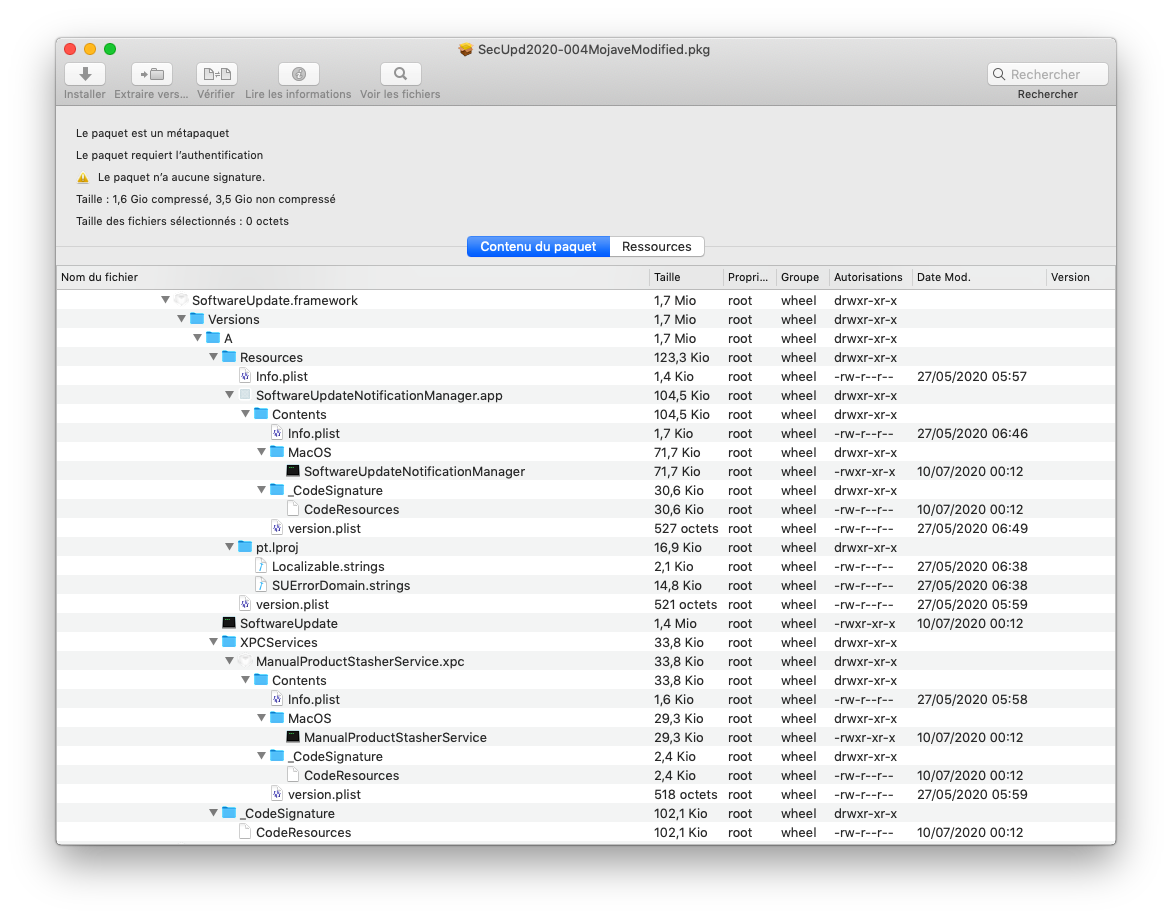Switch to Contenu du paquet tab
This screenshot has height=919, width=1172.
tap(538, 247)
